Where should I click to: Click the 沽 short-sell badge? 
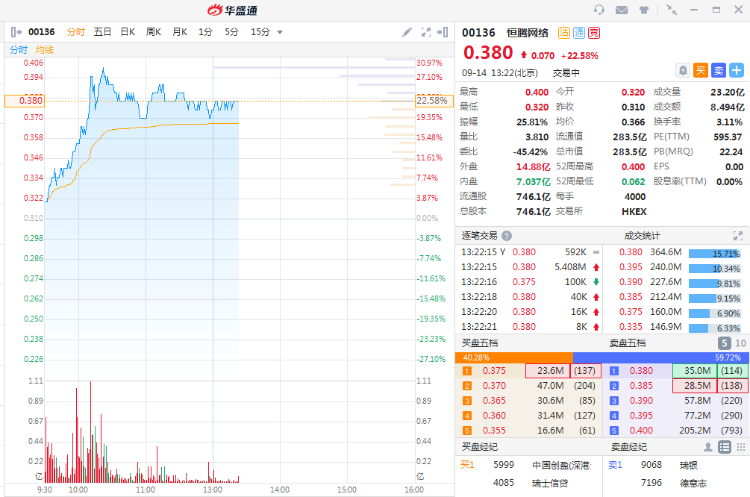click(564, 33)
